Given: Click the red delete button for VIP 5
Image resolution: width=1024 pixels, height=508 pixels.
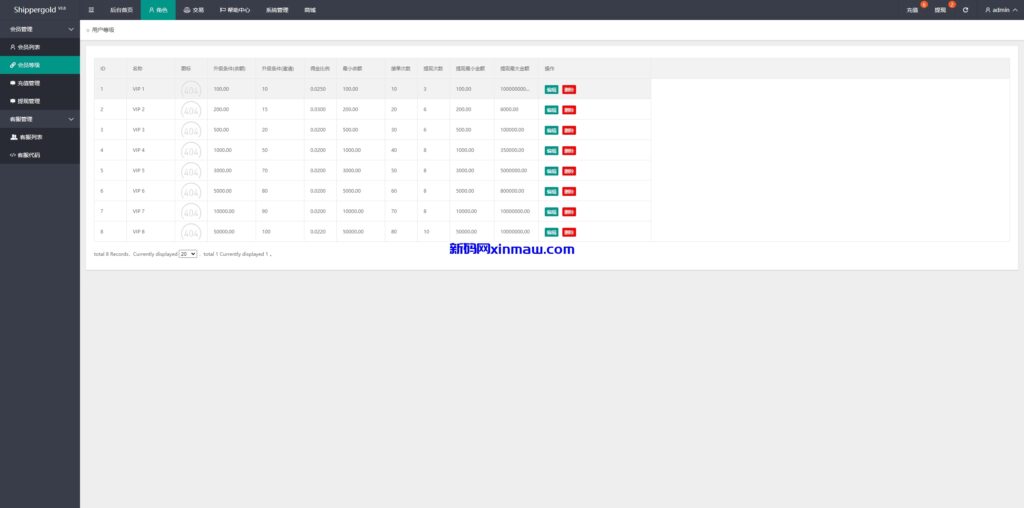Looking at the screenshot, I should (569, 171).
